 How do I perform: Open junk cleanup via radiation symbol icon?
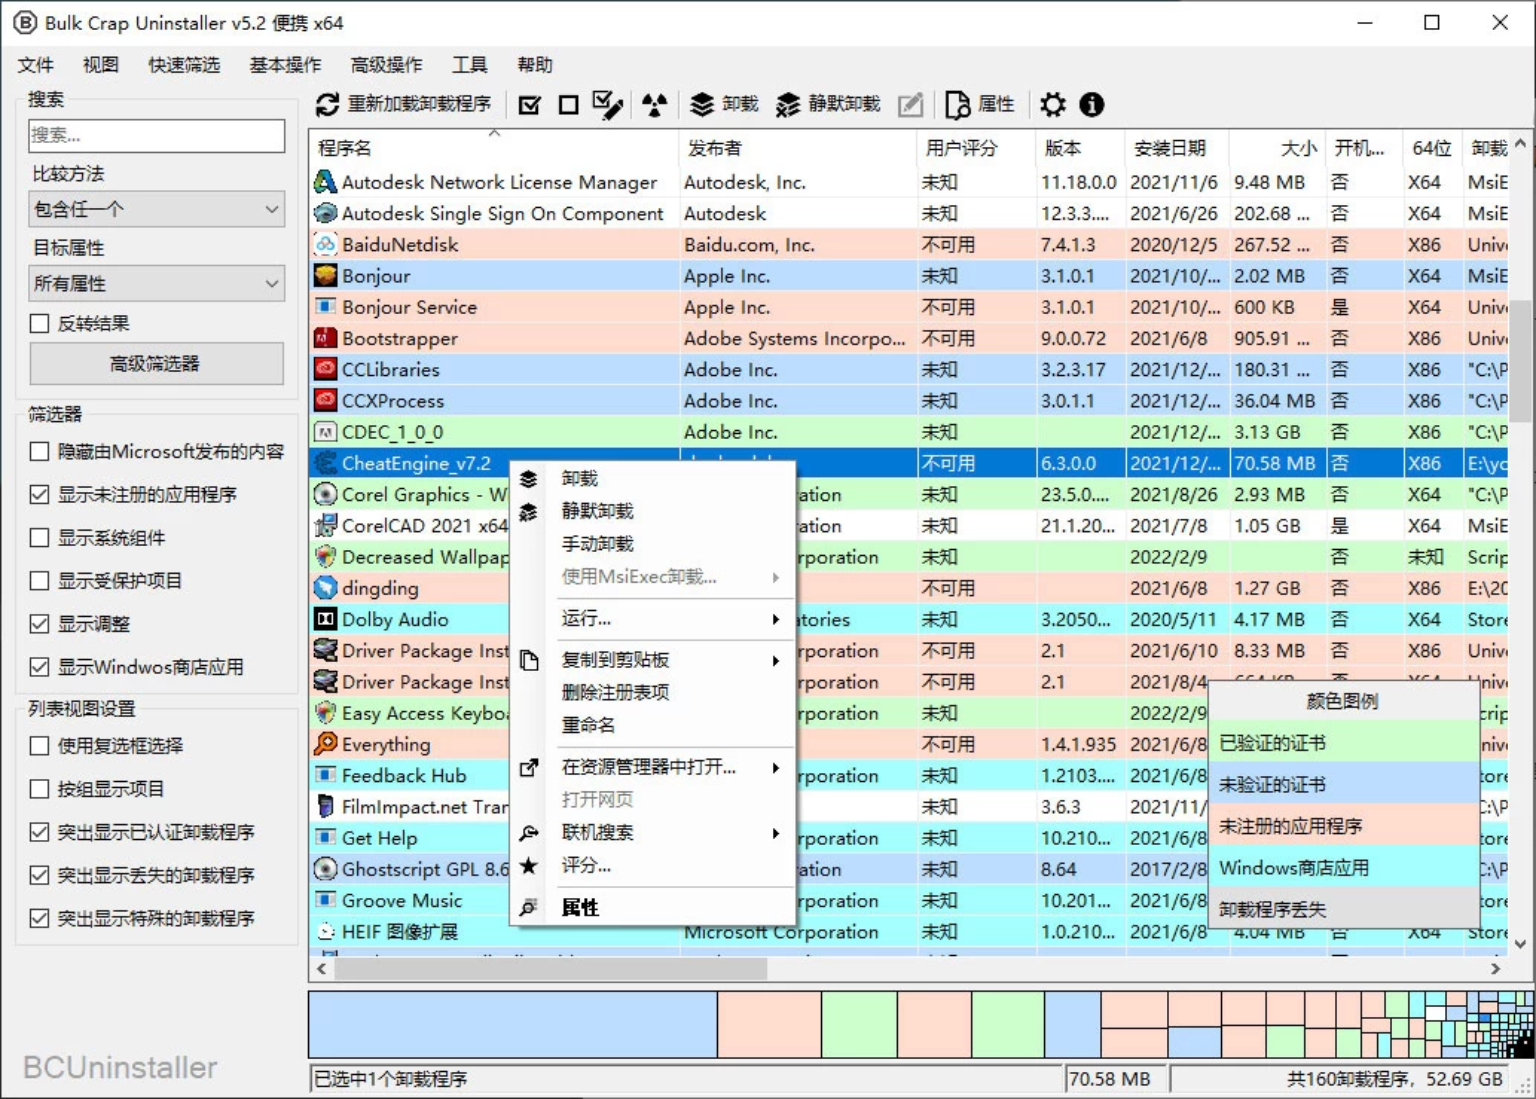coord(654,103)
